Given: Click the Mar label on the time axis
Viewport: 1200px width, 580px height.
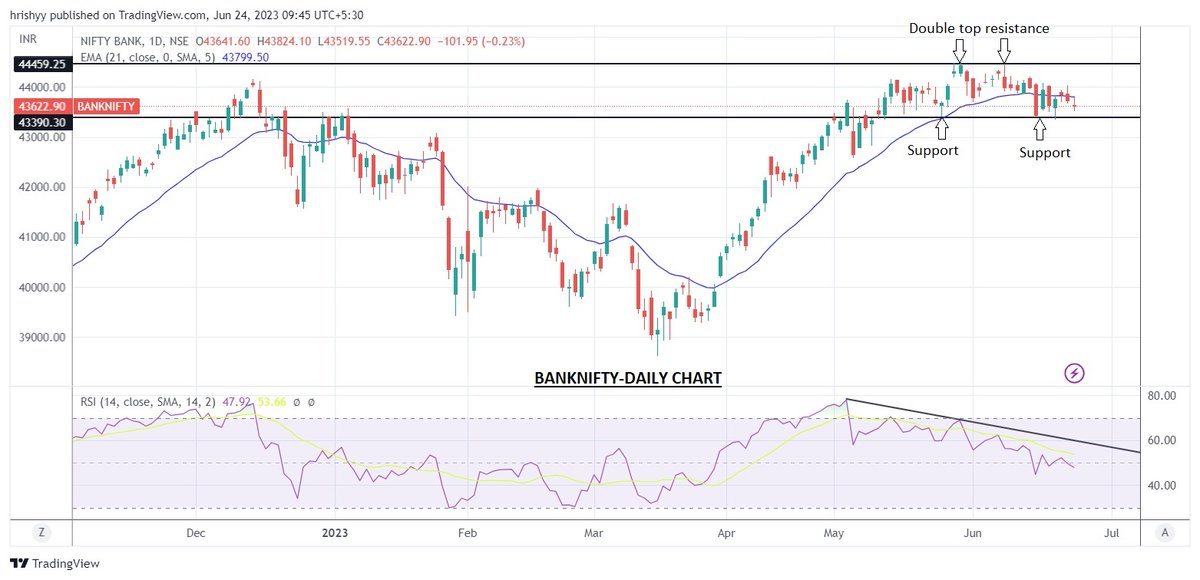Looking at the screenshot, I should point(595,533).
